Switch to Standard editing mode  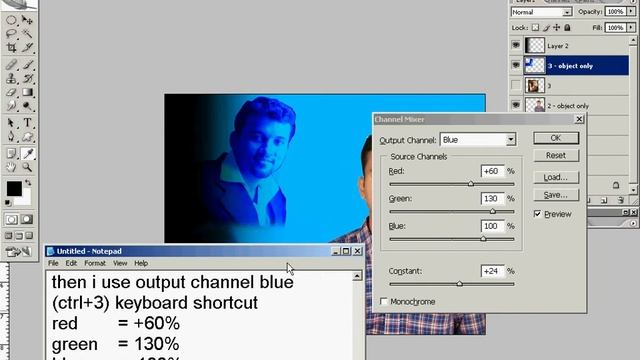click(11, 219)
